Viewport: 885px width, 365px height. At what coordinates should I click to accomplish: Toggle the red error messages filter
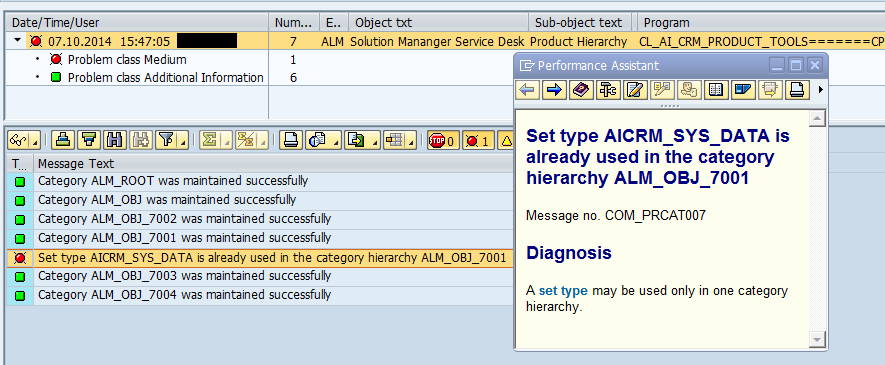pos(478,139)
